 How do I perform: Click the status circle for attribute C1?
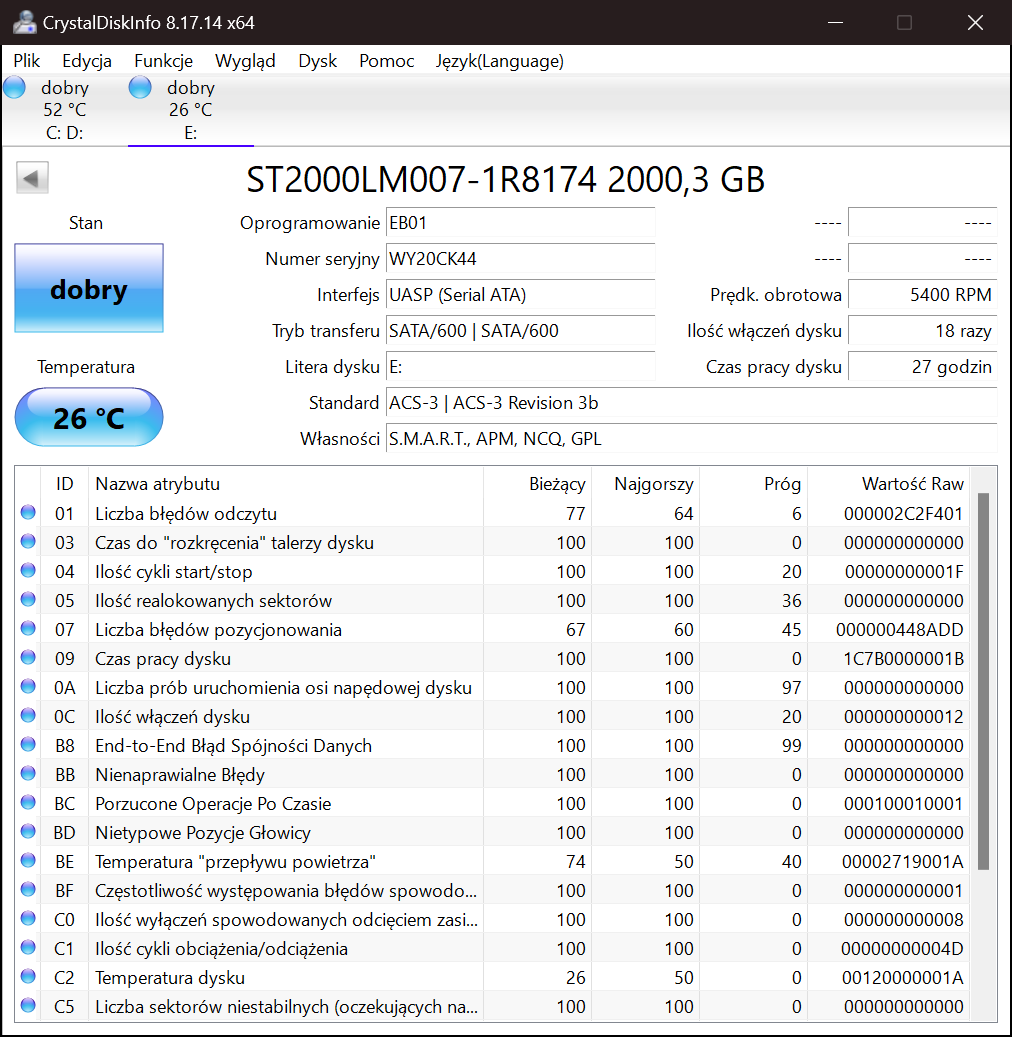28,948
